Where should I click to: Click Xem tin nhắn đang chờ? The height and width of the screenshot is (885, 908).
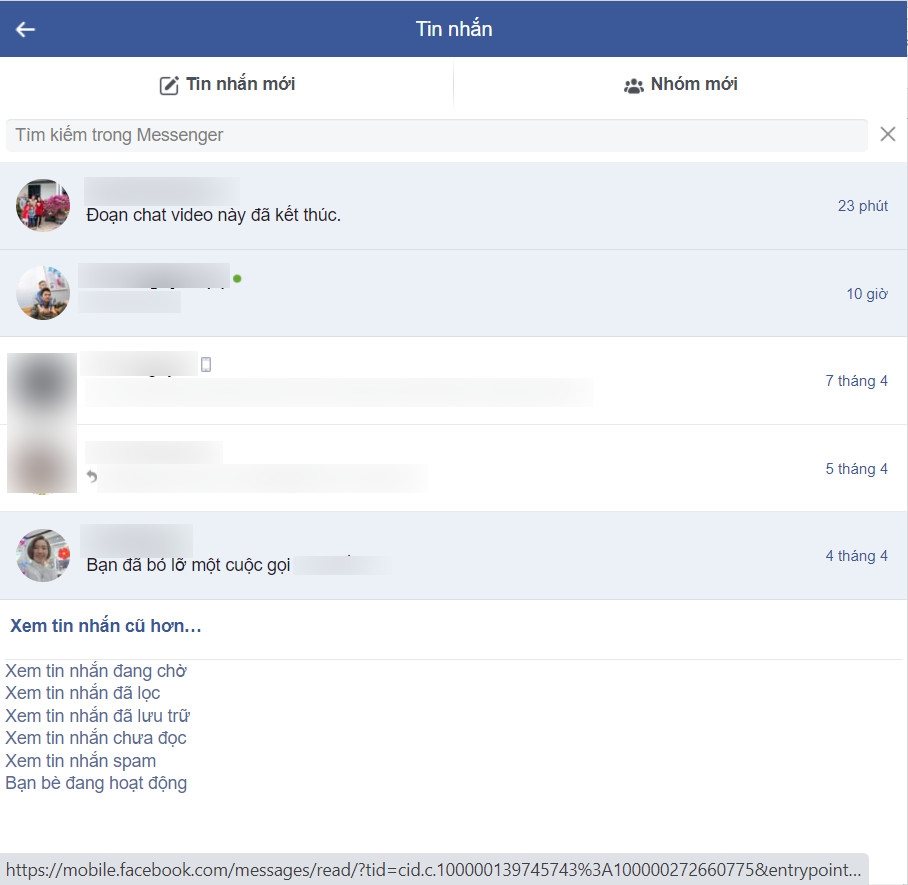click(x=94, y=670)
